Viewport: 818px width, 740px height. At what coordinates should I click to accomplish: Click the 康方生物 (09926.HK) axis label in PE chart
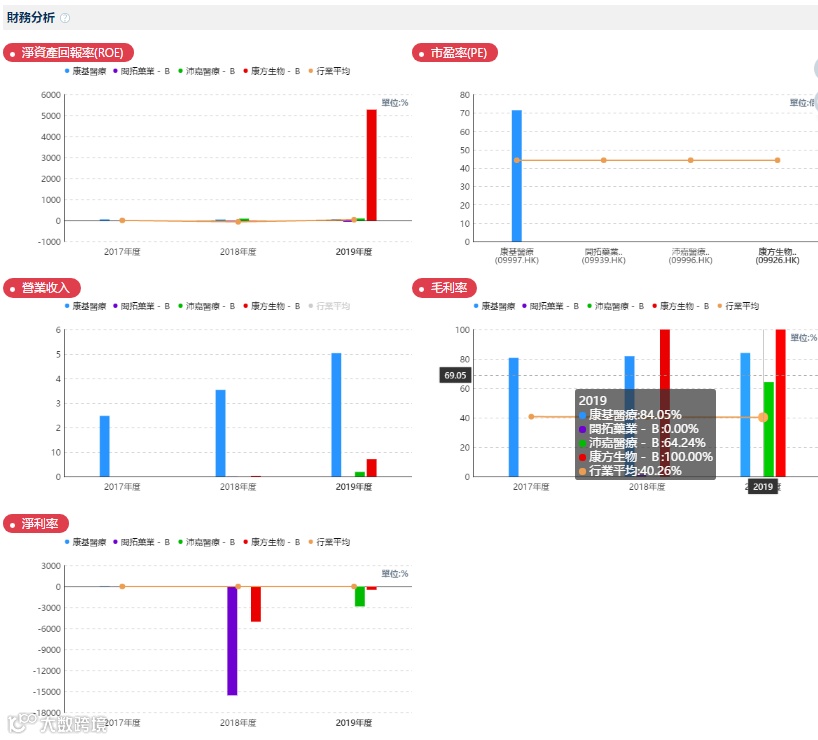777,256
